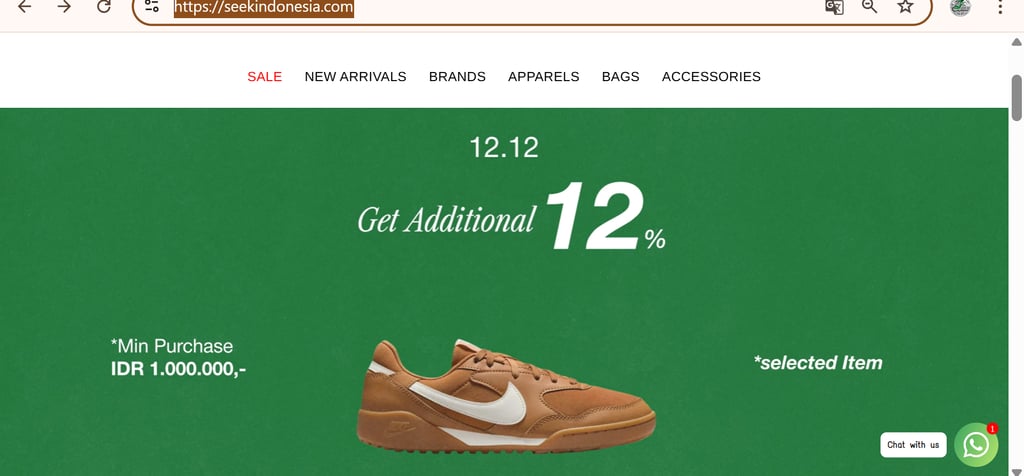The height and width of the screenshot is (476, 1024).
Task: Open the APPARELS category
Action: pyautogui.click(x=543, y=76)
